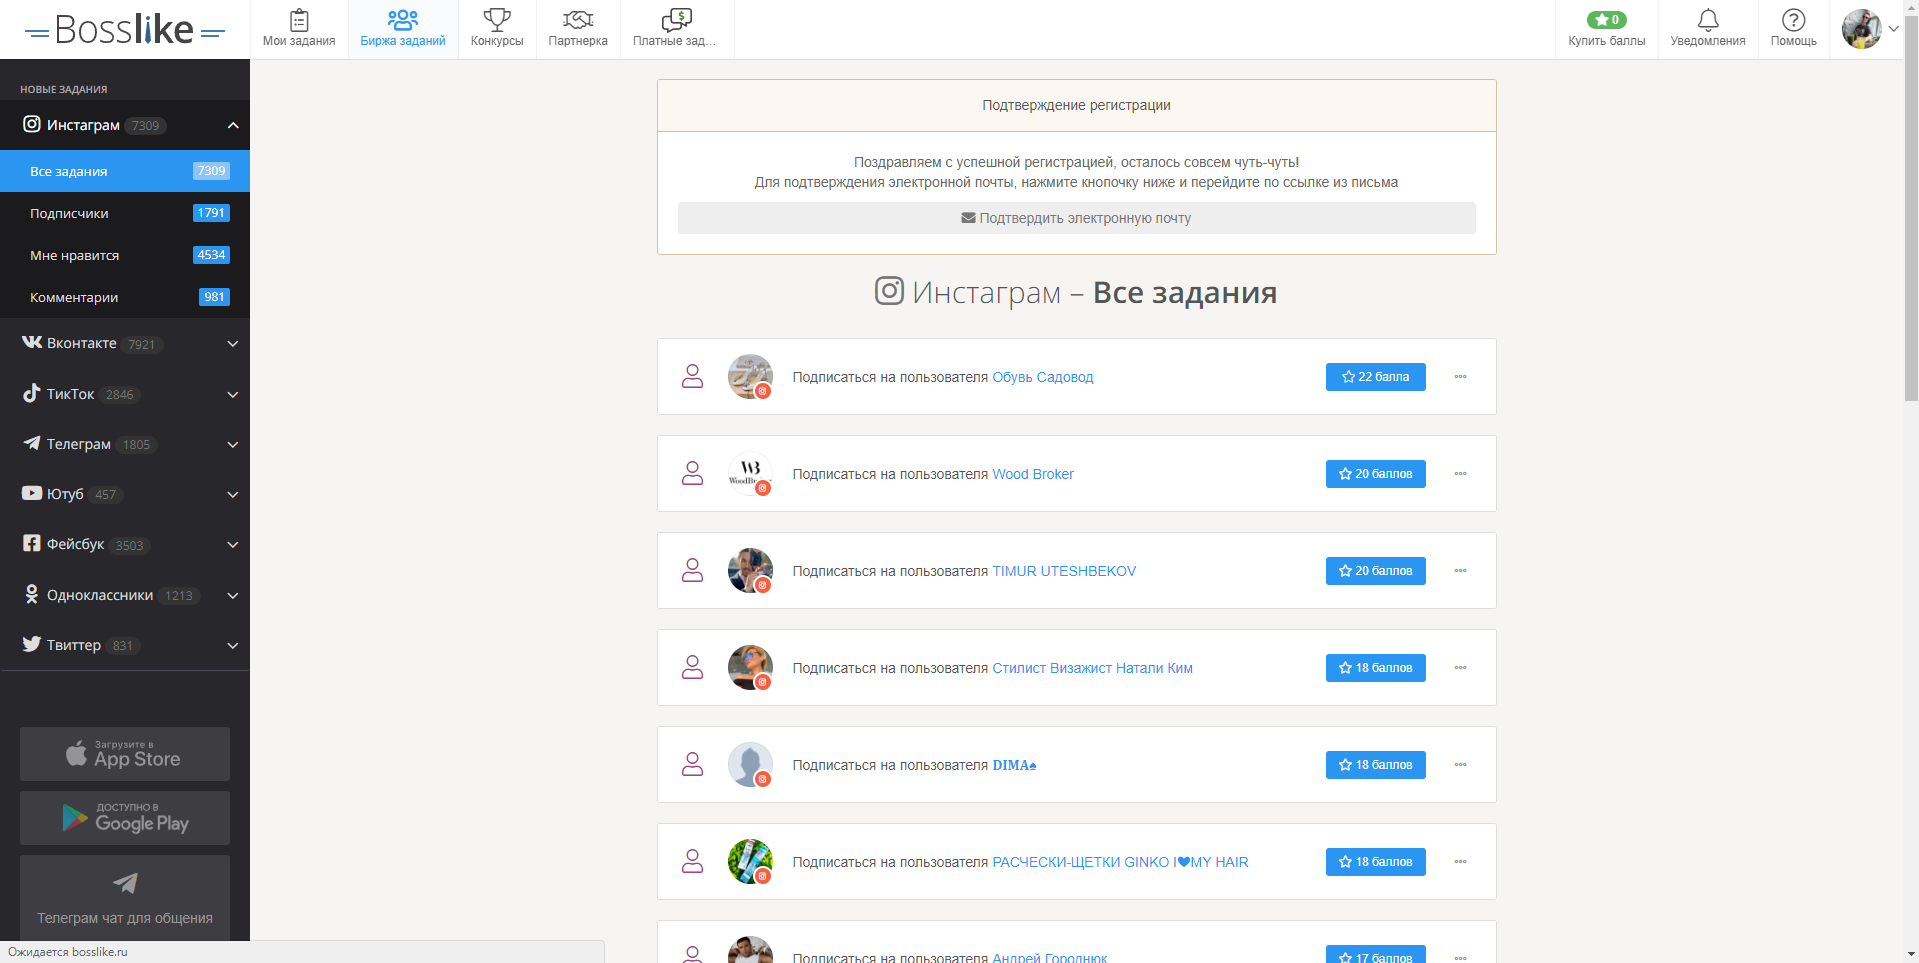Open Помощь question mark icon
The image size is (1919, 963).
tap(1794, 20)
